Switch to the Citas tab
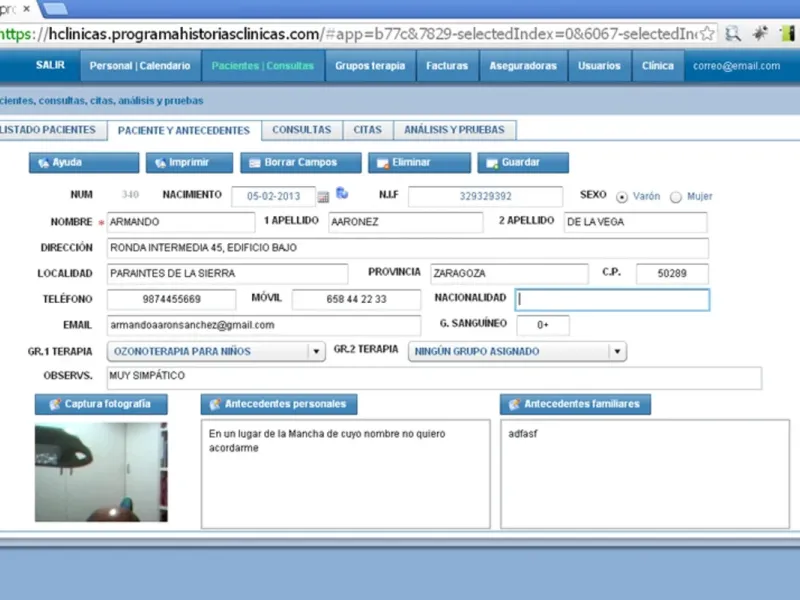Screen dimensions: 800x600 pyautogui.click(x=367, y=130)
